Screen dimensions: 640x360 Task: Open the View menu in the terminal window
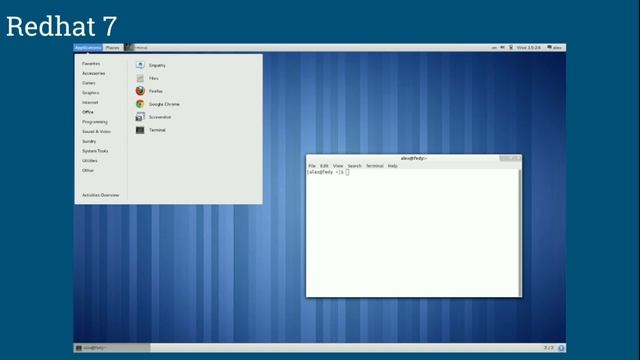[x=338, y=166]
